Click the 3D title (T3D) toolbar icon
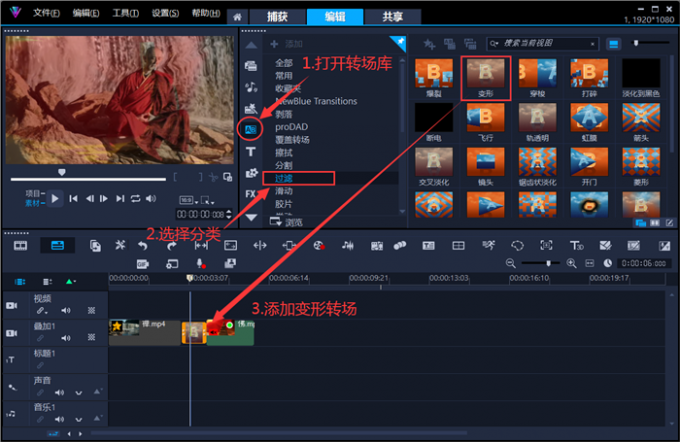The height and width of the screenshot is (442, 680). click(x=577, y=245)
